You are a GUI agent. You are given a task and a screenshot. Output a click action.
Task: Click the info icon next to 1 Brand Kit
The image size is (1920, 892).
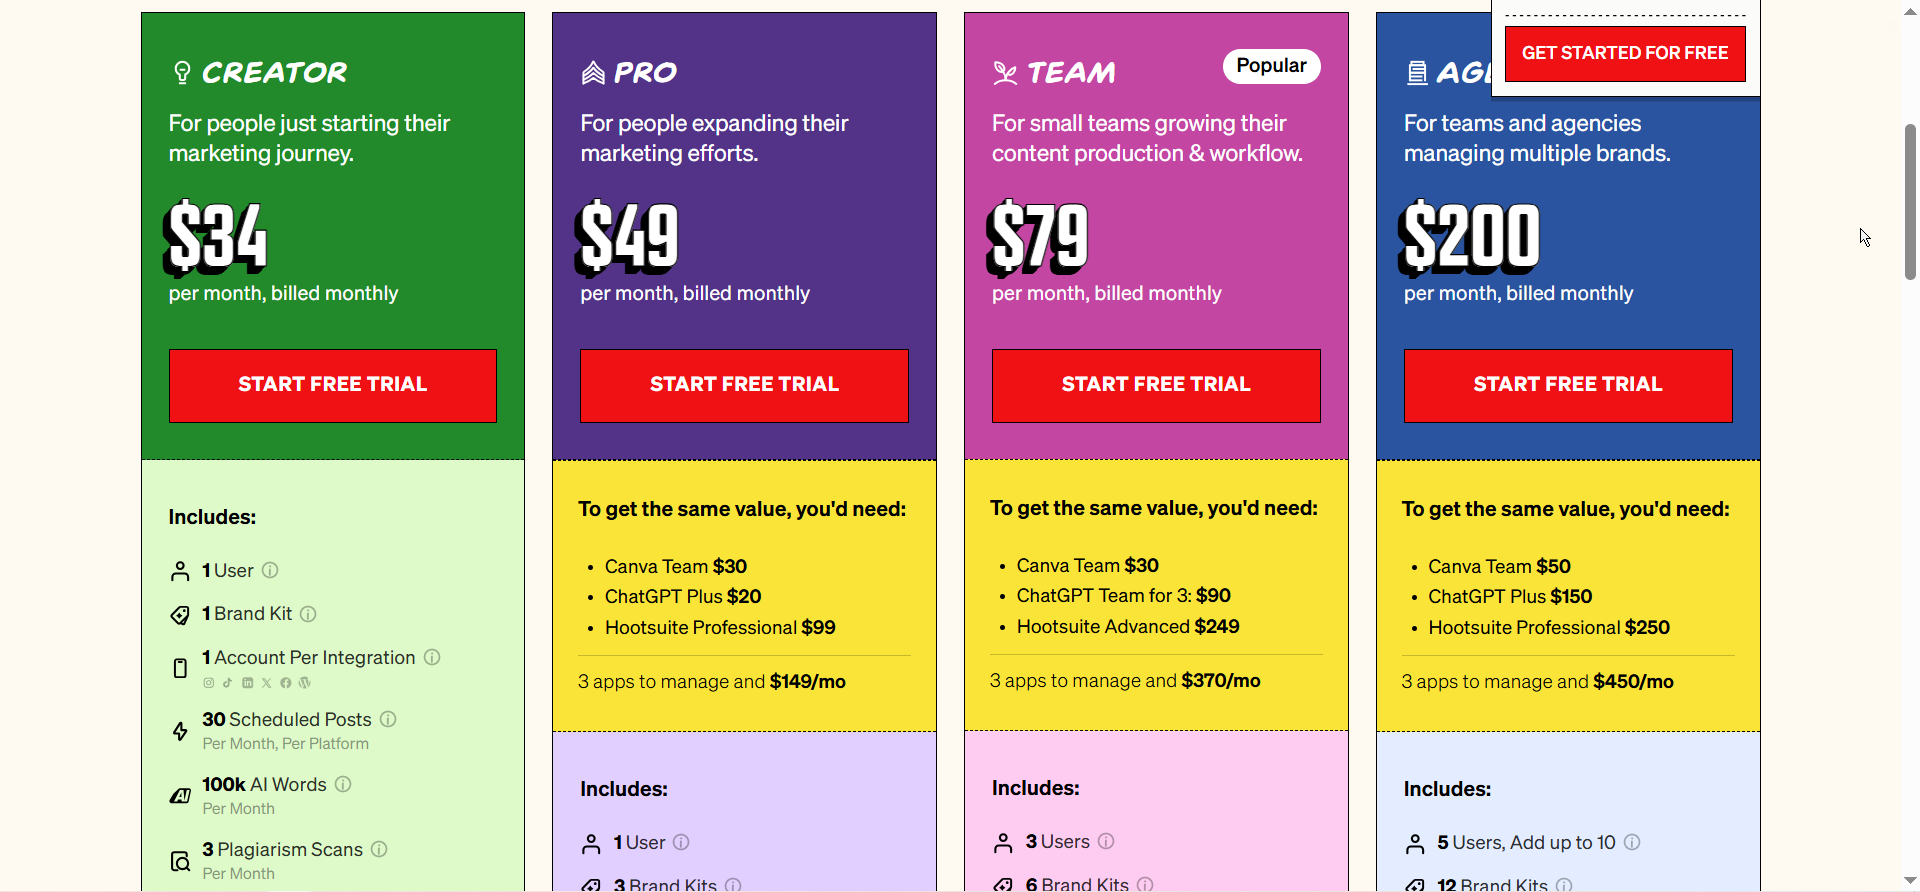(x=308, y=614)
